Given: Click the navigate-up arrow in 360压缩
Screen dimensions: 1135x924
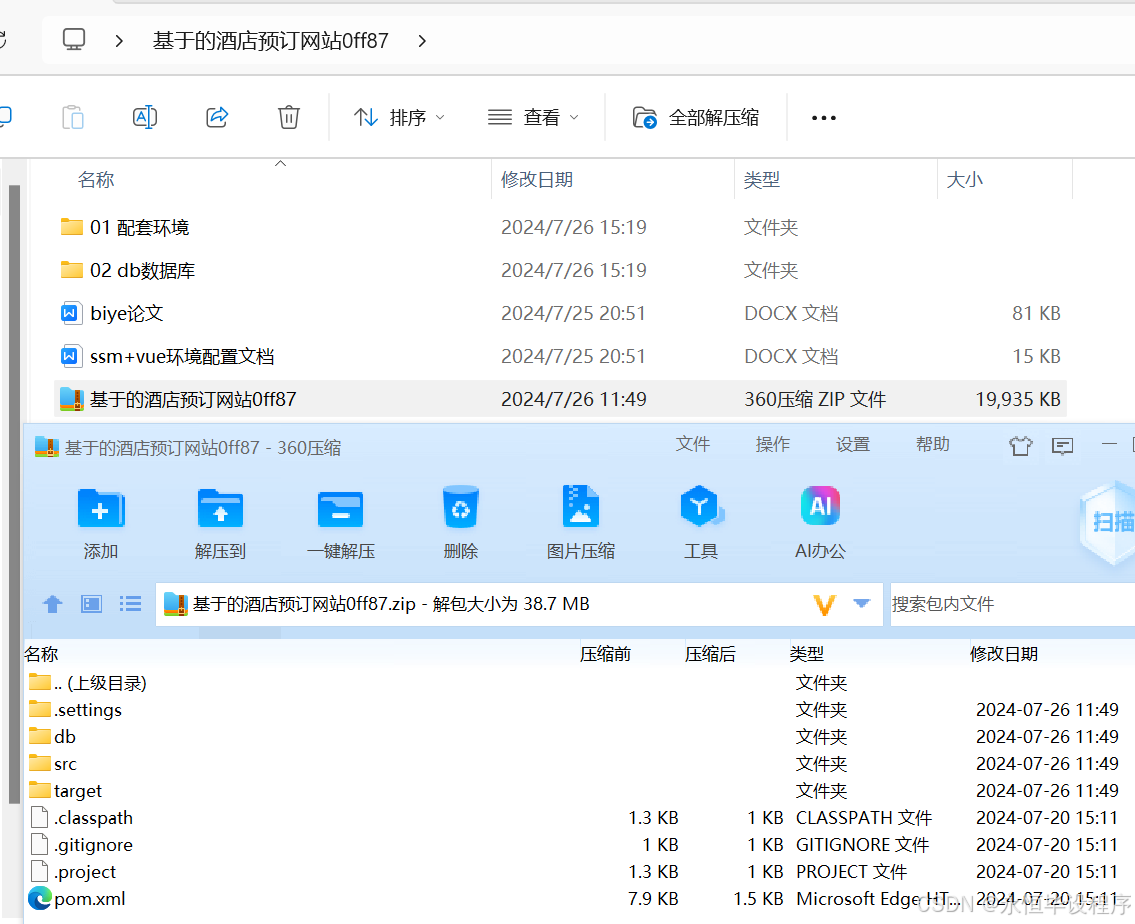Looking at the screenshot, I should 52,604.
